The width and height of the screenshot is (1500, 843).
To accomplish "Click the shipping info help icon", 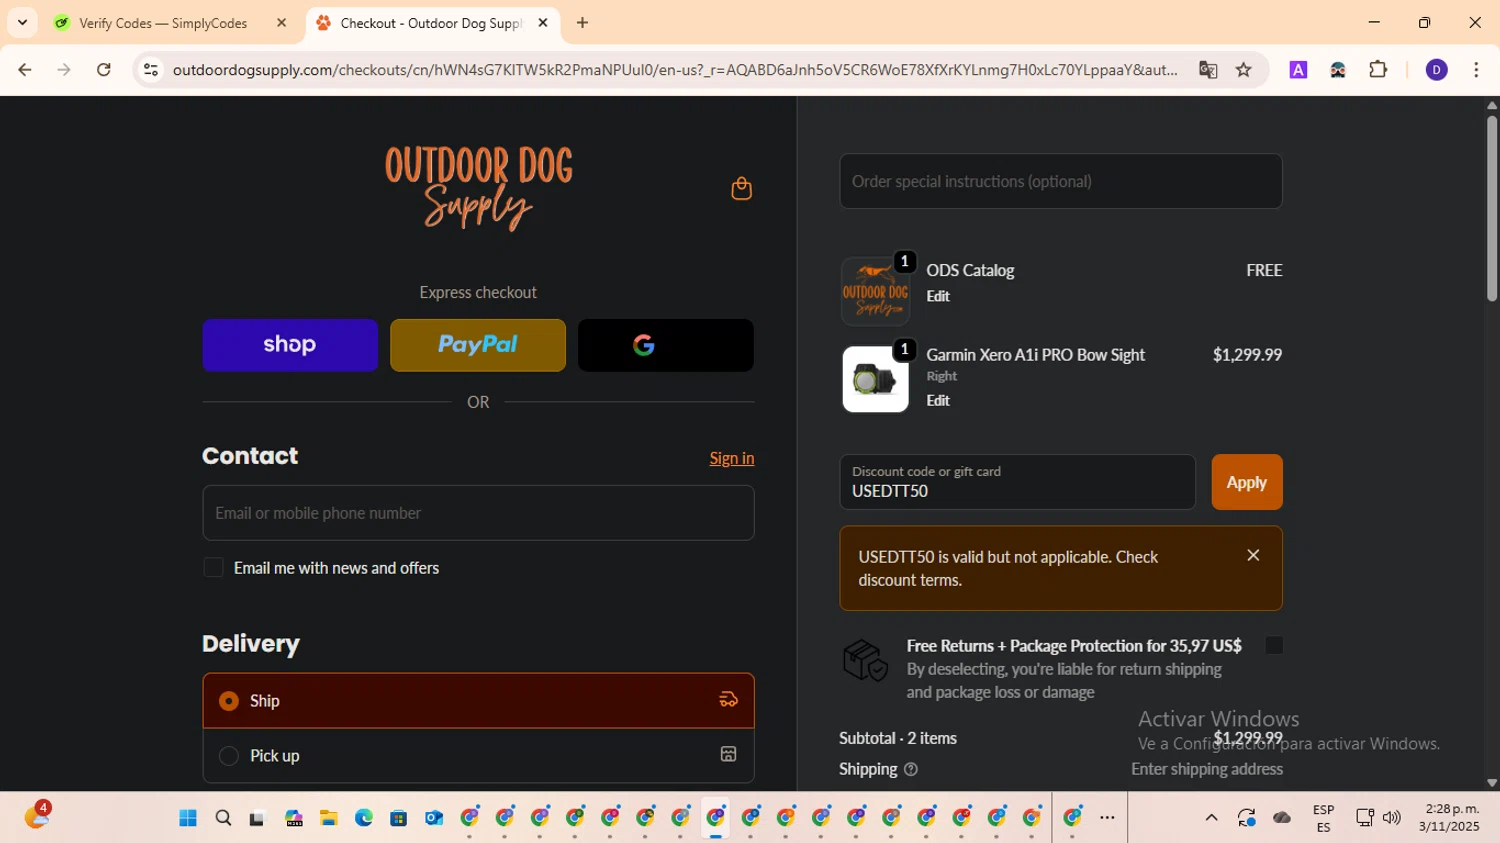I will tap(910, 769).
